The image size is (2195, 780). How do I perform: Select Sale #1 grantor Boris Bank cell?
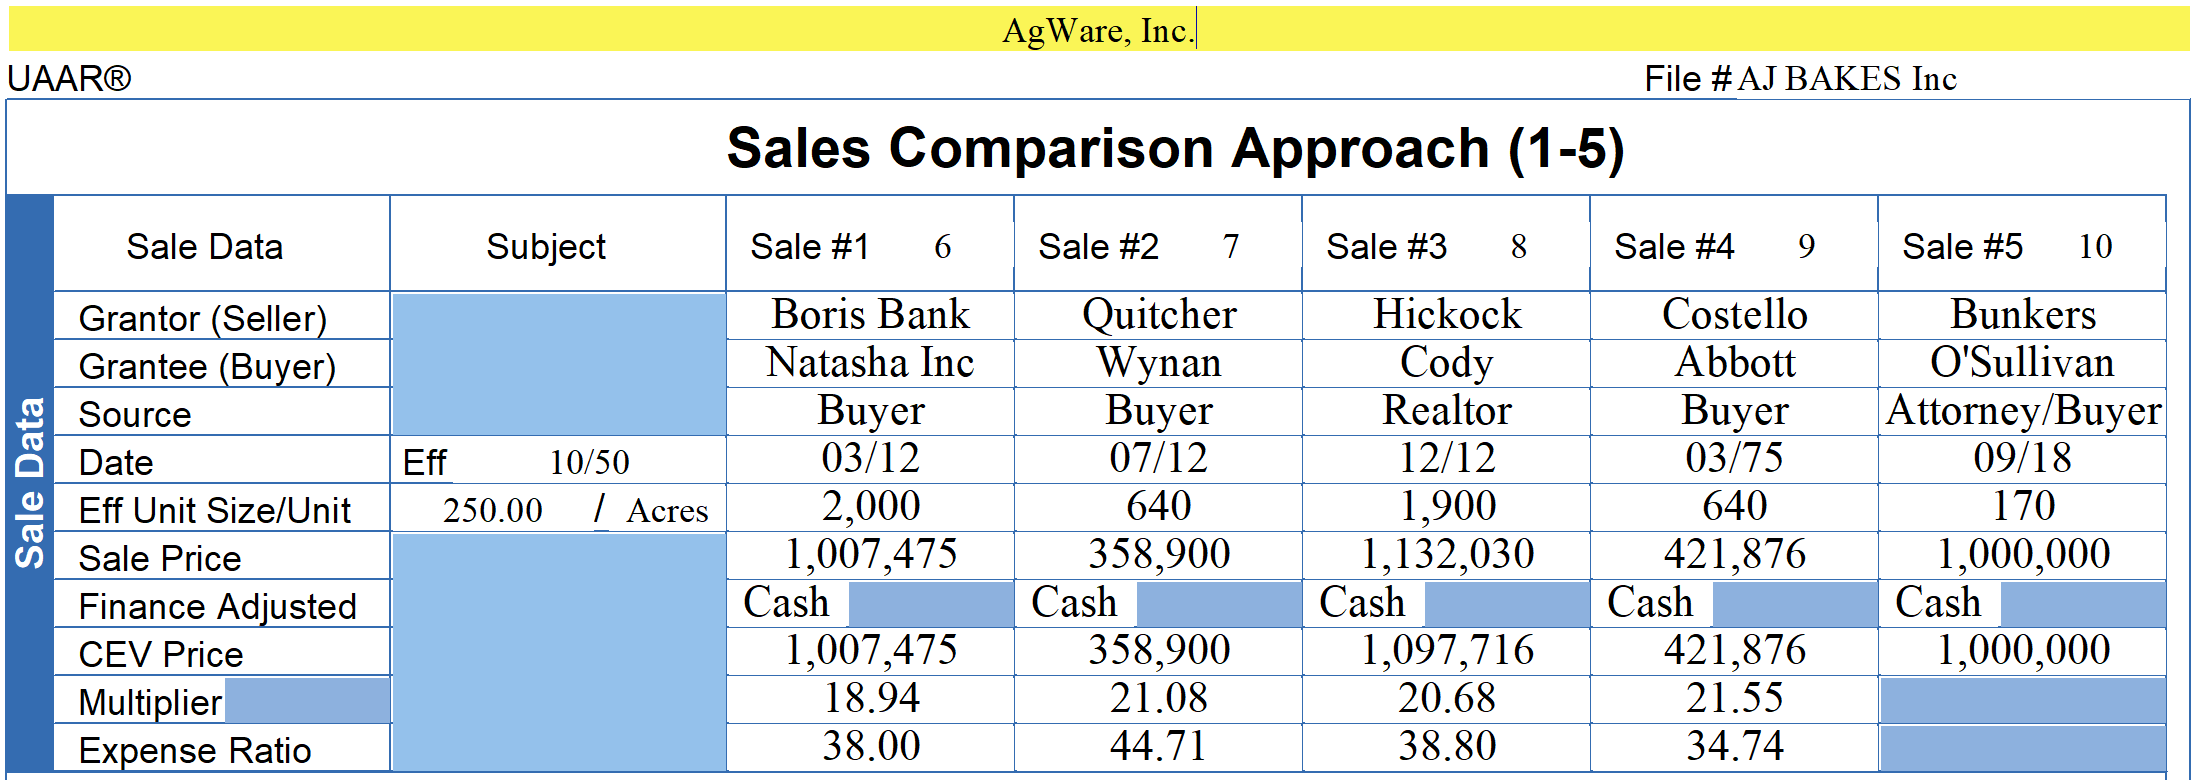pyautogui.click(x=870, y=315)
